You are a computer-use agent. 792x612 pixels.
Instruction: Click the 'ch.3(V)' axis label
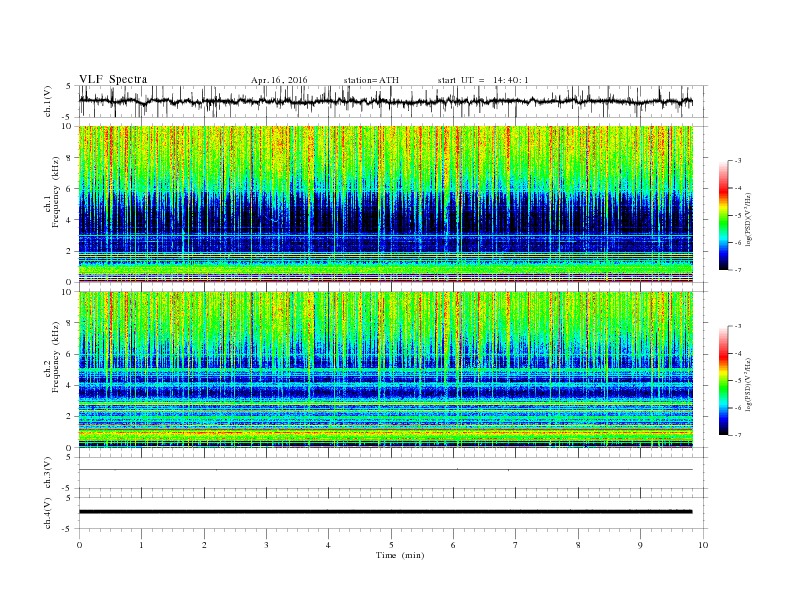click(x=48, y=473)
